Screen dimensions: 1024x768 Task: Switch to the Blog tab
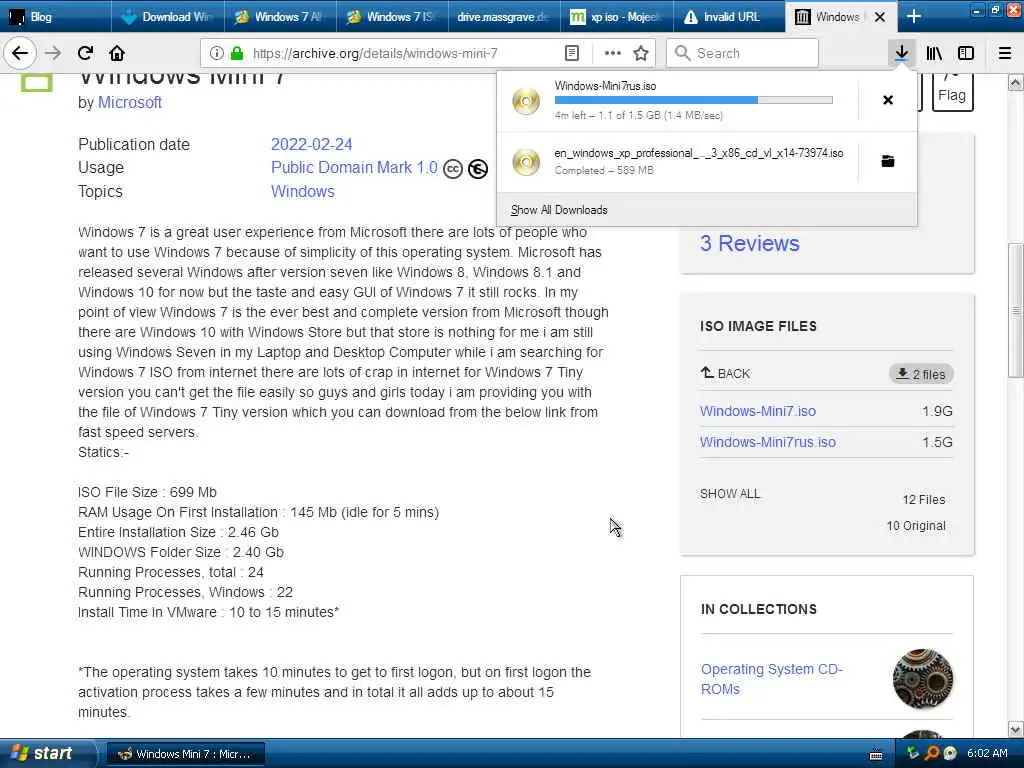click(x=56, y=16)
